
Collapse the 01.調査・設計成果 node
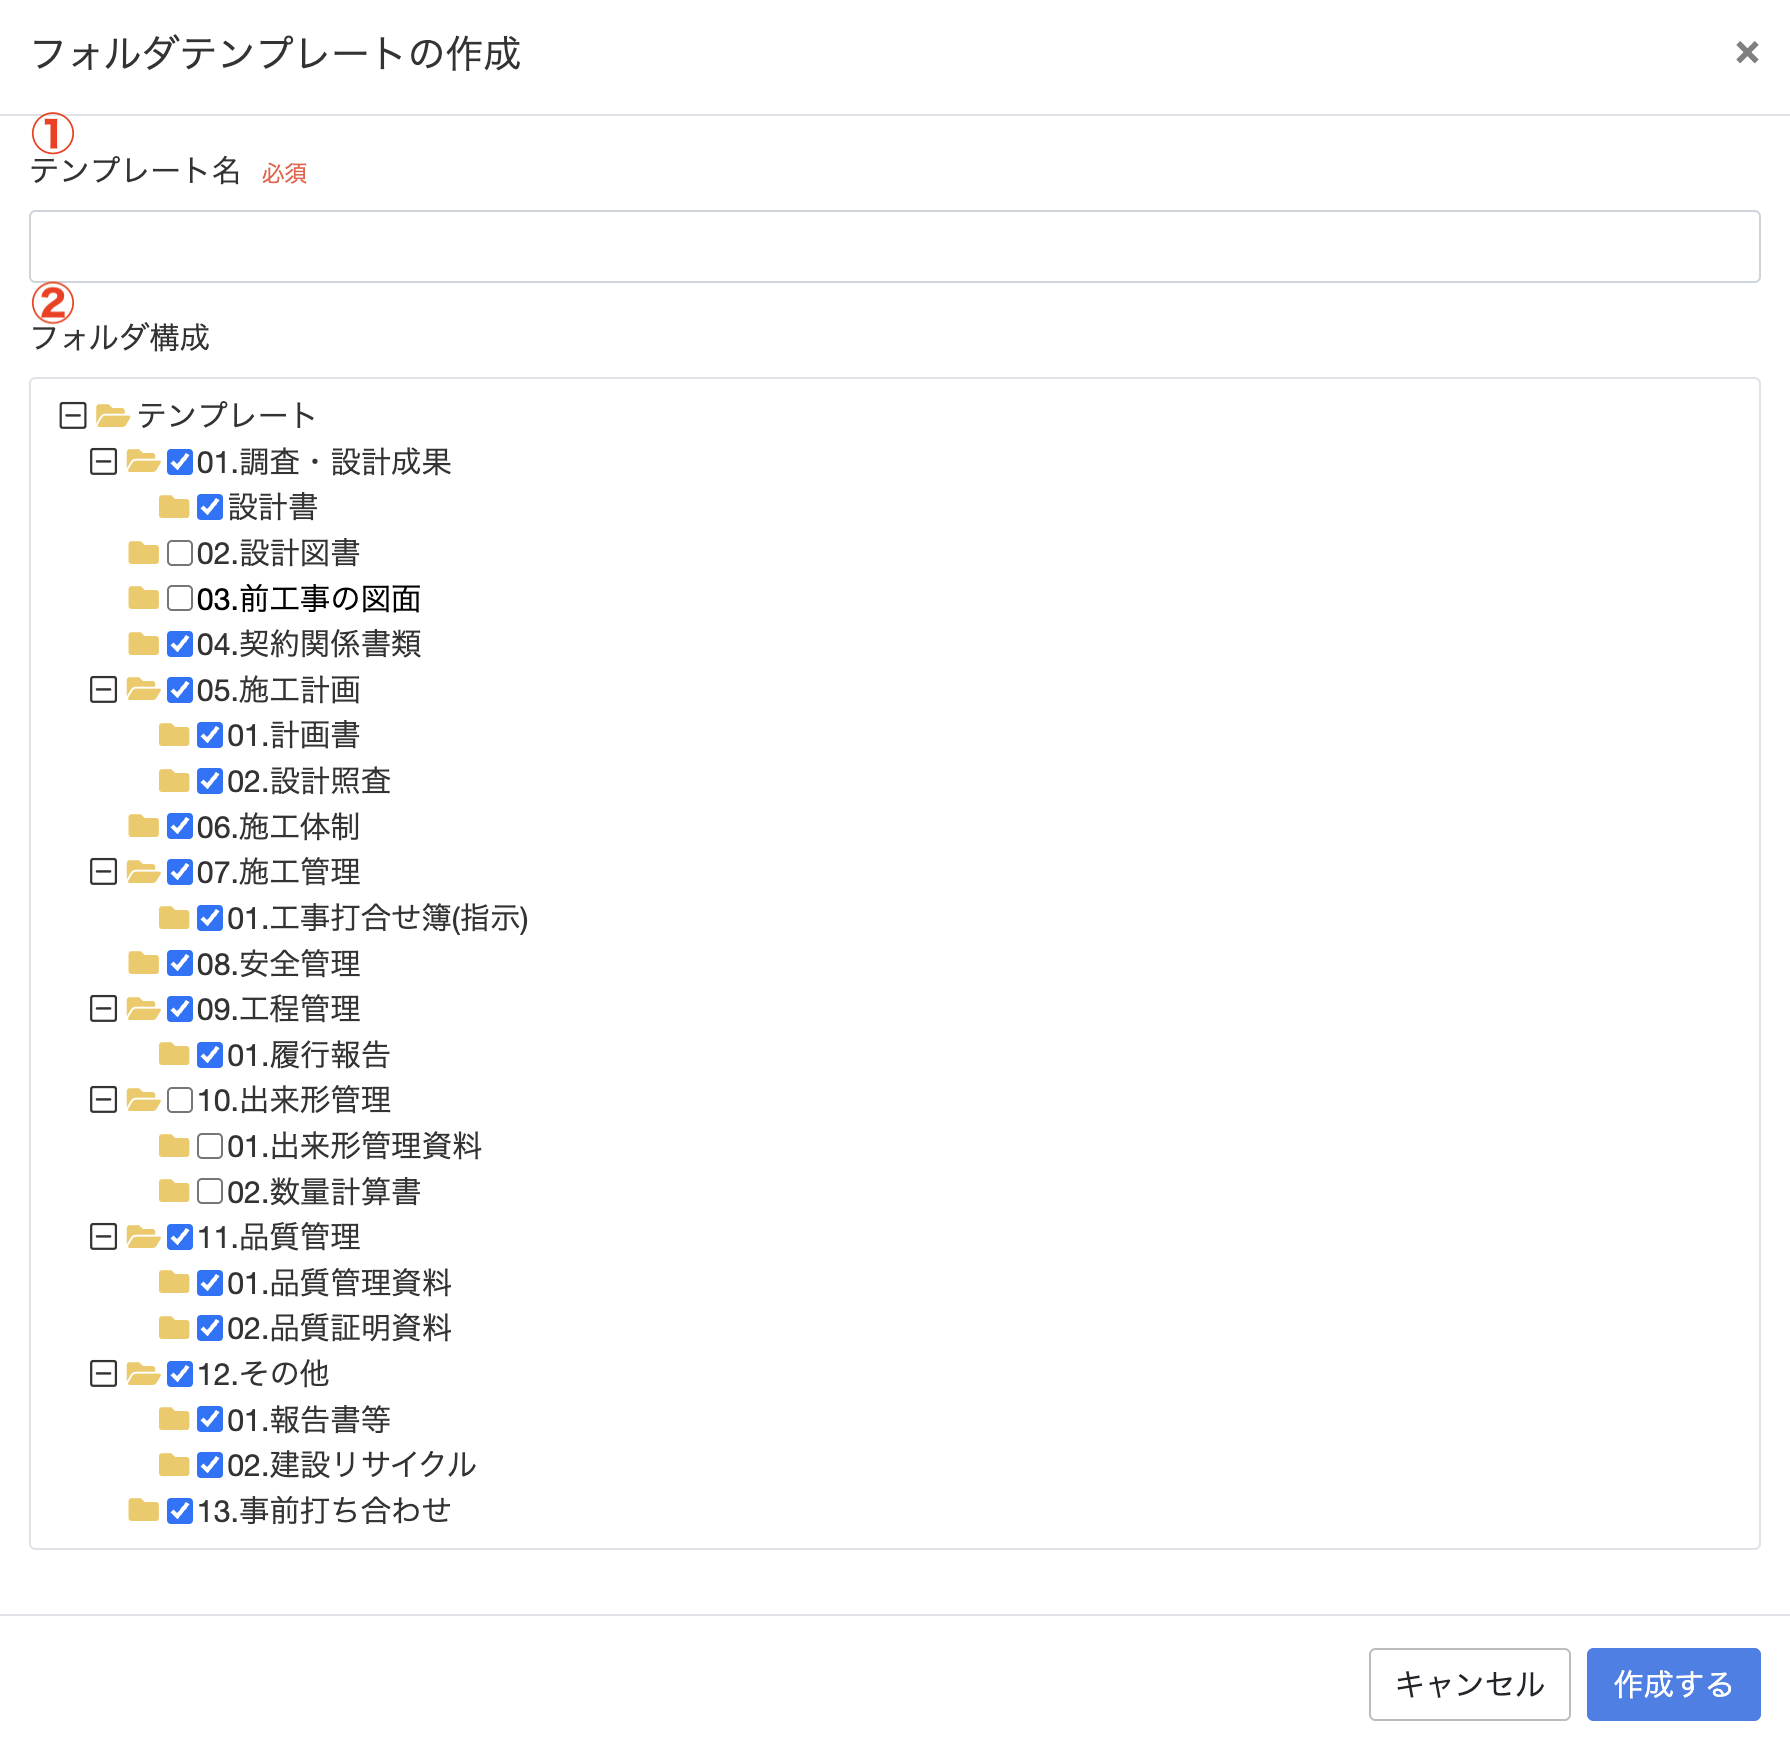(103, 461)
